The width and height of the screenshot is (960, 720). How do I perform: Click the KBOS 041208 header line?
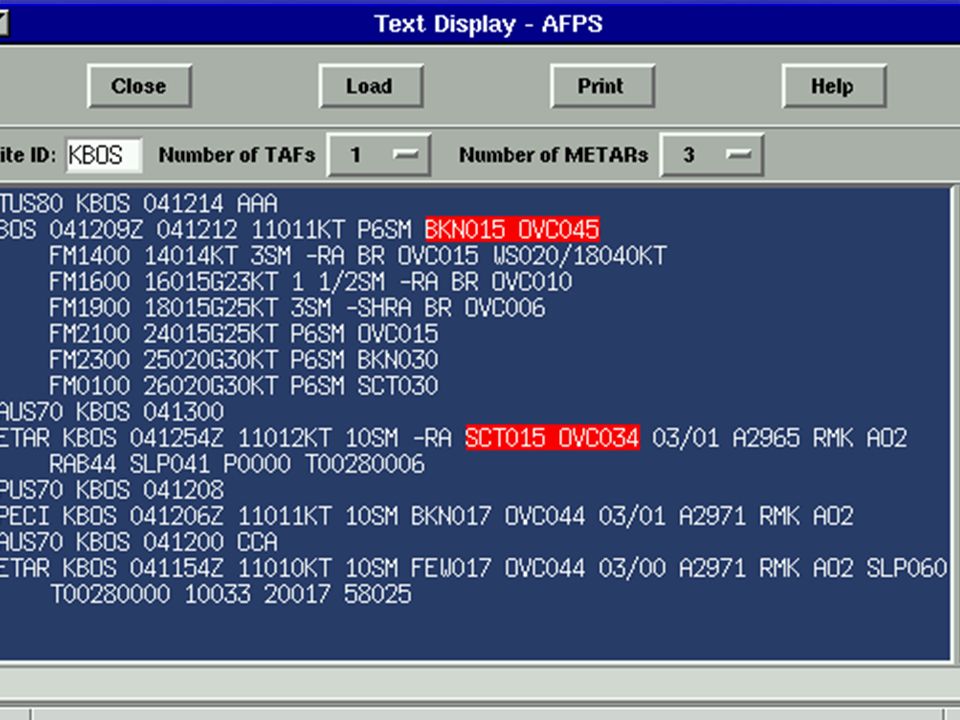pos(112,490)
